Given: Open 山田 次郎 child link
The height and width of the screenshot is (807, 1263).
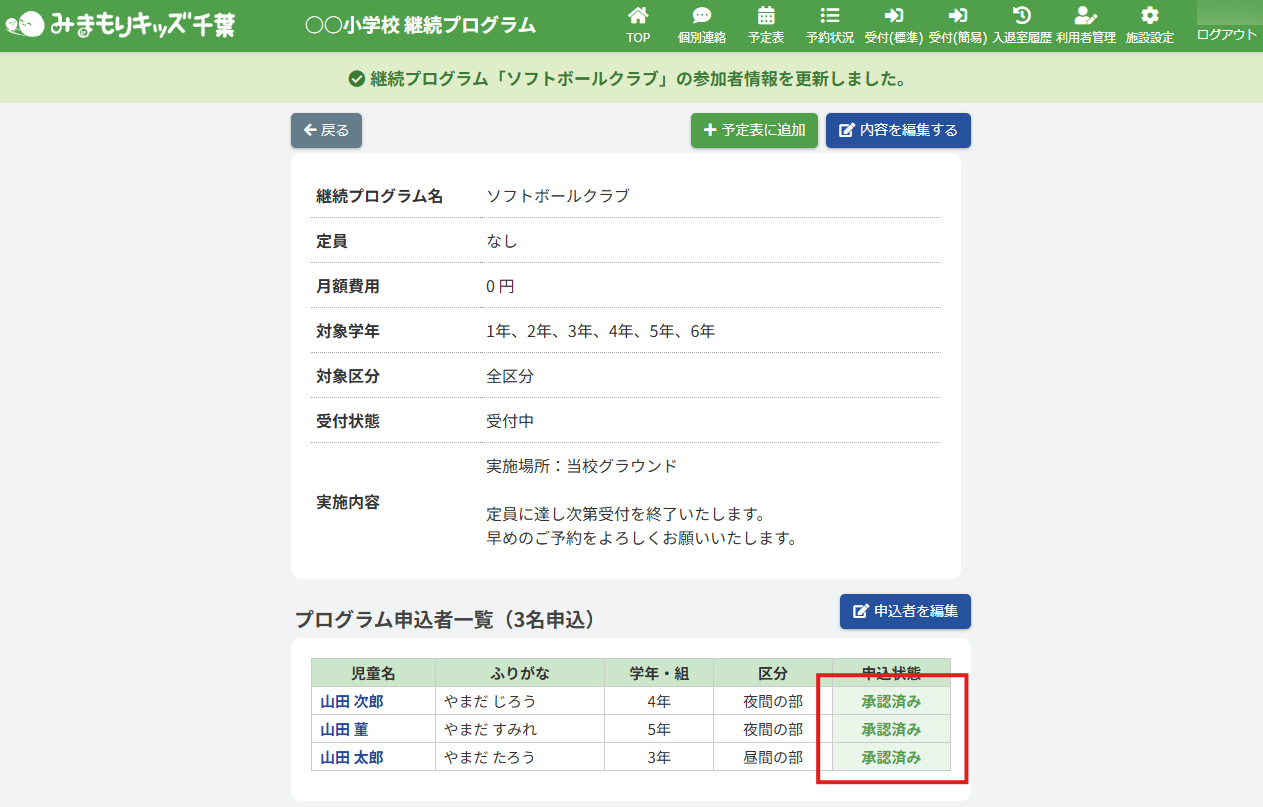Looking at the screenshot, I should click(x=352, y=701).
